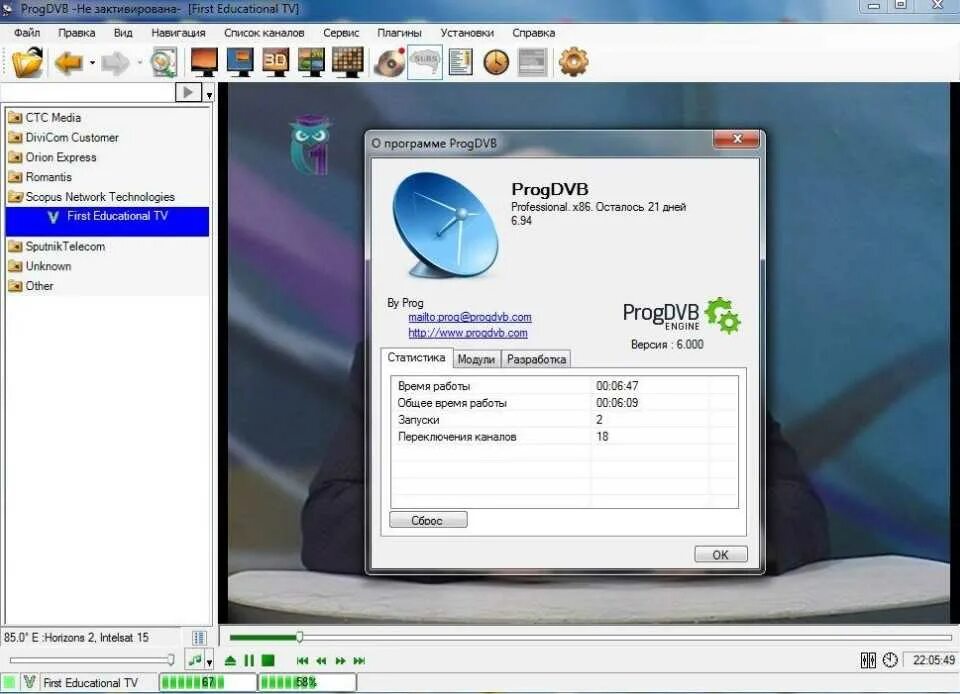Open the Справка menu
Viewport: 960px width, 694px height.
(533, 33)
